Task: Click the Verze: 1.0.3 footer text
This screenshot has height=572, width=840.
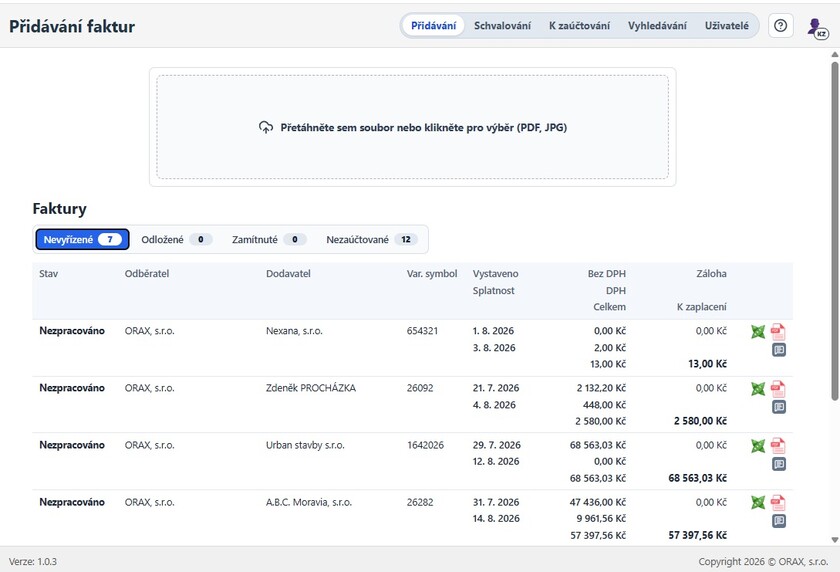Action: (33, 561)
